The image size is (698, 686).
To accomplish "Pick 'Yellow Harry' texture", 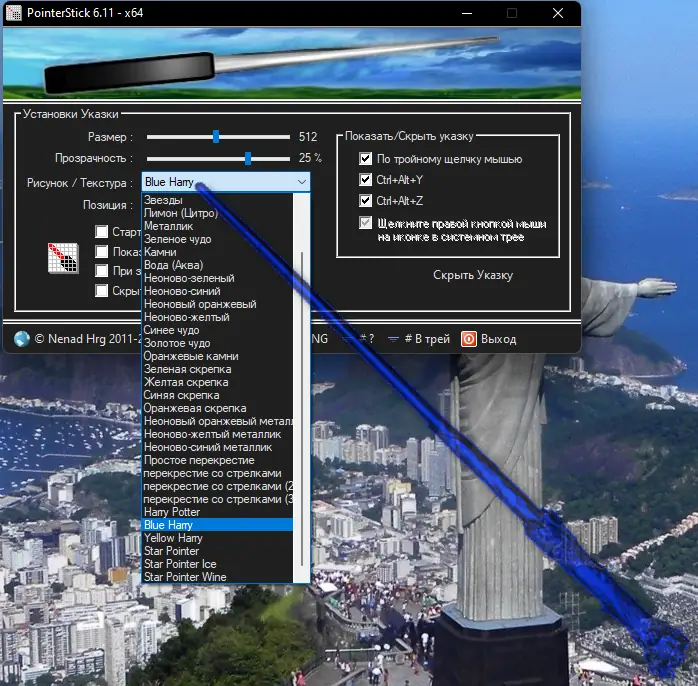I will point(218,538).
